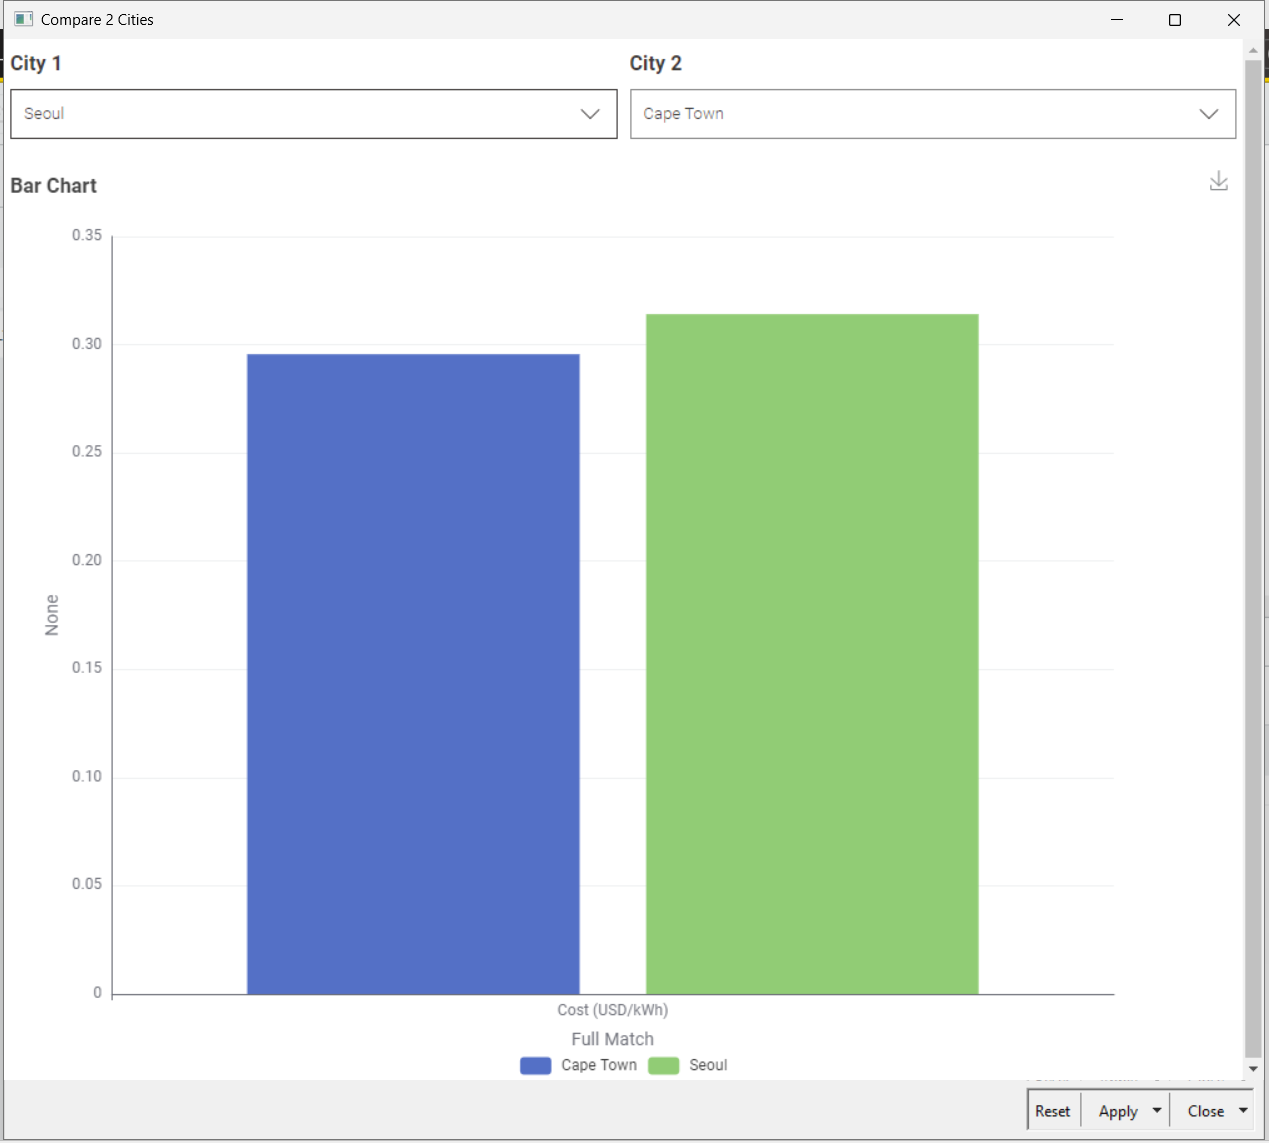The width and height of the screenshot is (1269, 1143).
Task: Select the green Seoul bar
Action: coord(811,654)
